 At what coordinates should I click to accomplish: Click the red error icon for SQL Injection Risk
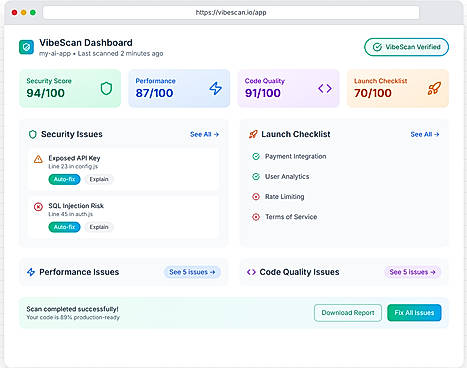pyautogui.click(x=38, y=207)
